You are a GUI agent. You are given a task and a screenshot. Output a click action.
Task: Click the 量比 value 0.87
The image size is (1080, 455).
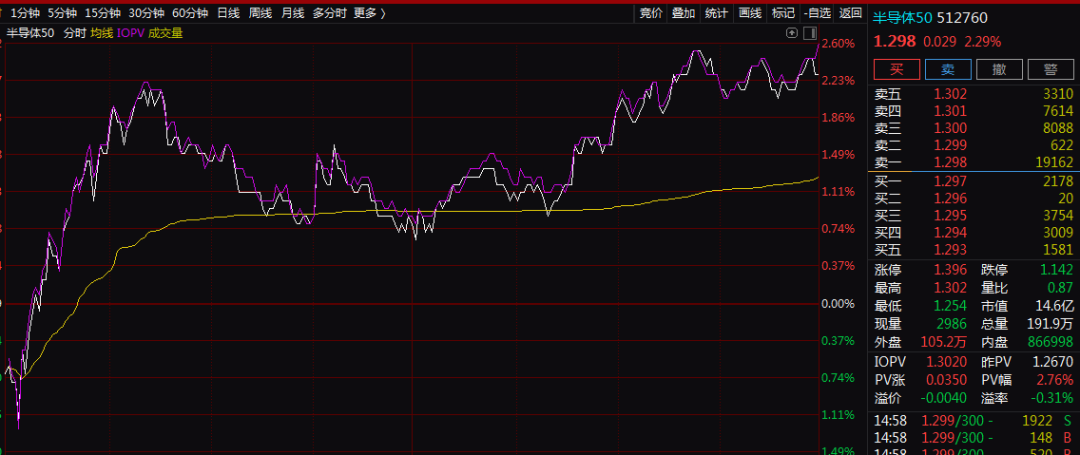tap(1060, 288)
